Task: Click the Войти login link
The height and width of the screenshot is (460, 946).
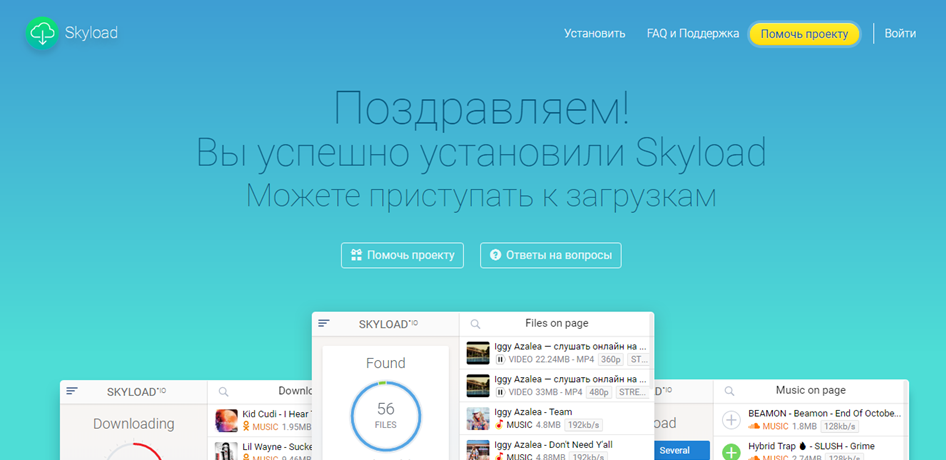Action: (900, 33)
